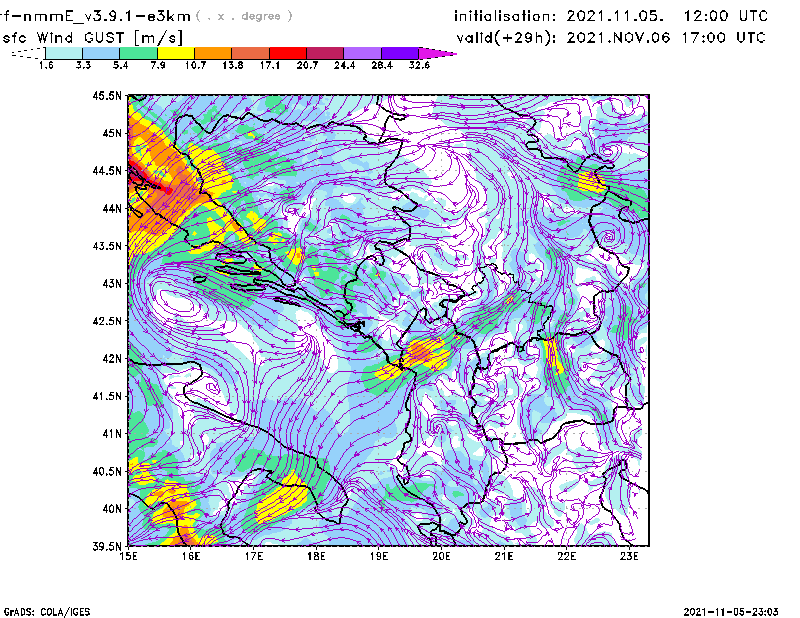Click the 17.1 value under the colorbar

click(x=270, y=65)
